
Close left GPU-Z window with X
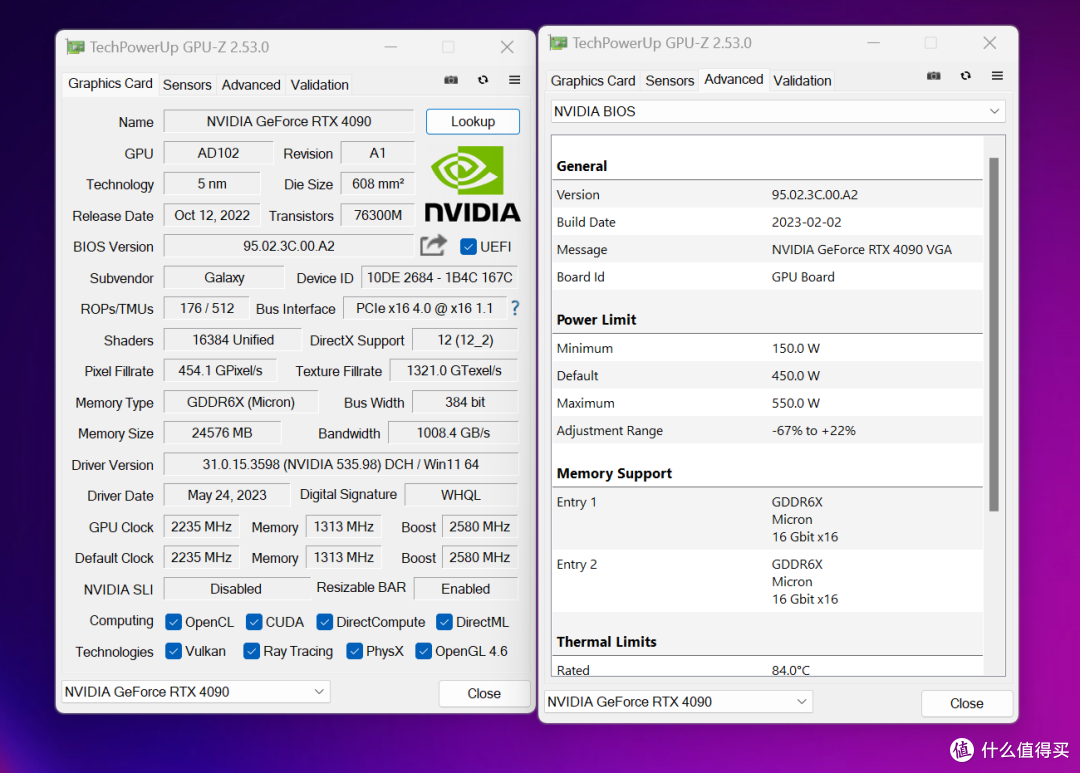[x=507, y=47]
